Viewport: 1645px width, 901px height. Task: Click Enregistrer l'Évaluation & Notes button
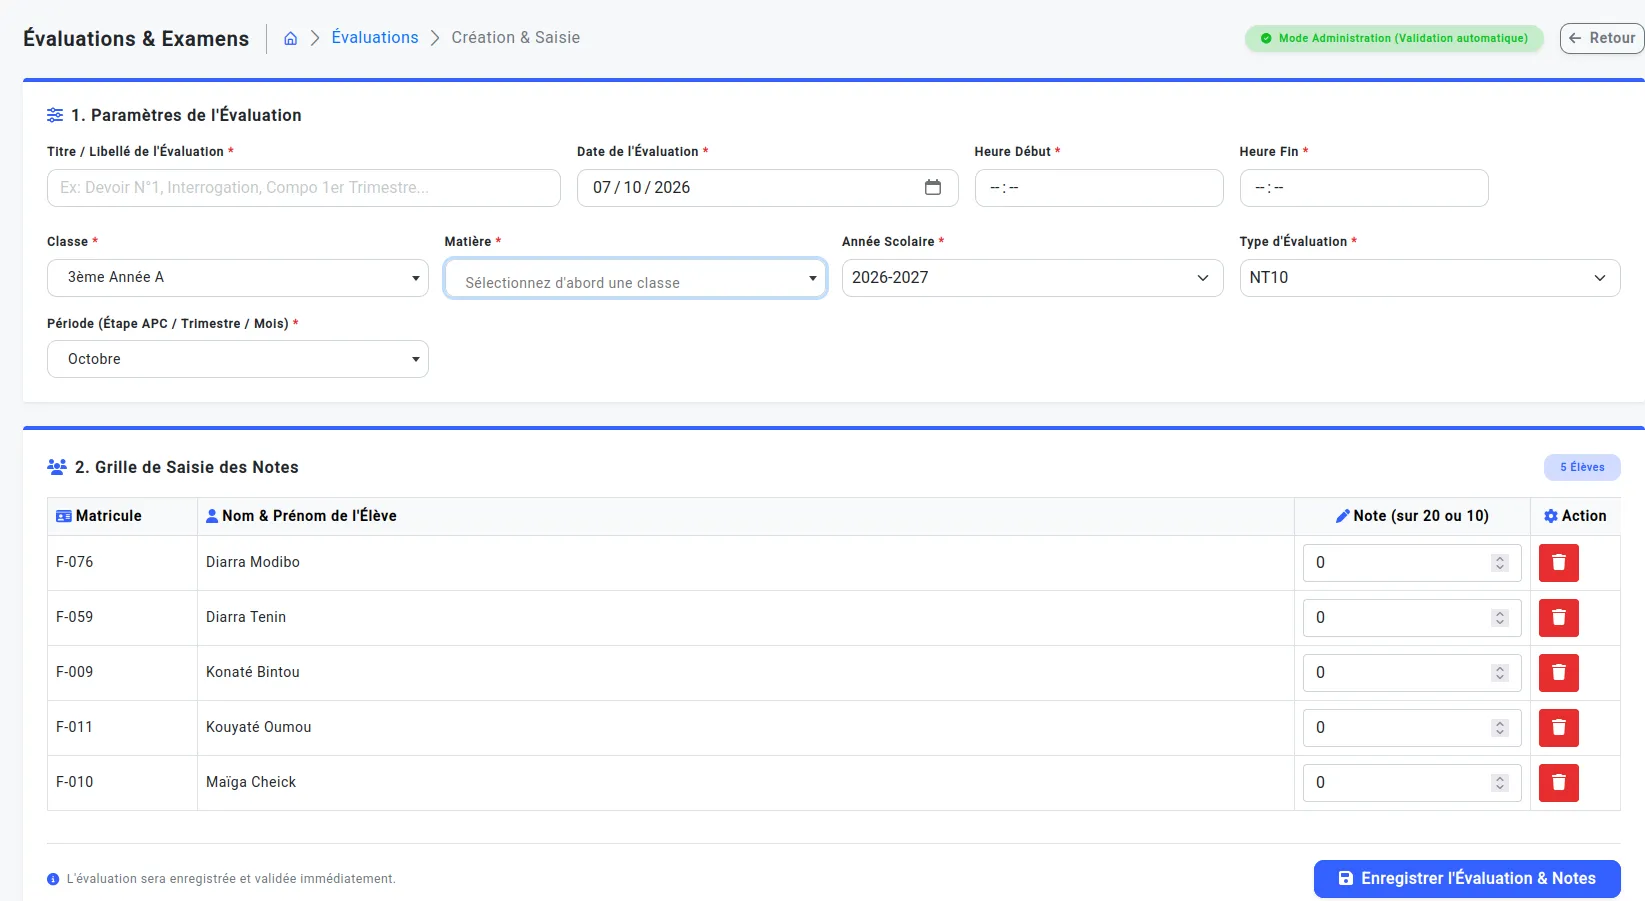click(1467, 879)
